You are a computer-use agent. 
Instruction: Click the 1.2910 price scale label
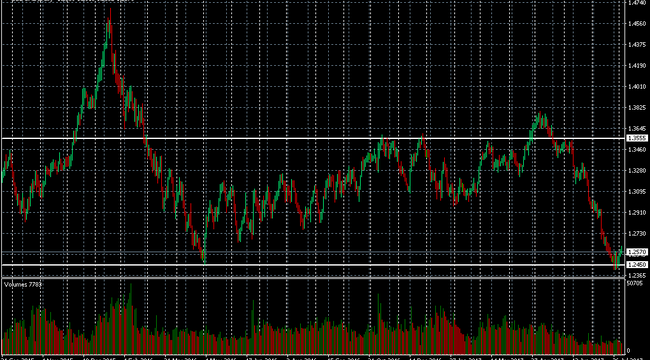(637, 213)
